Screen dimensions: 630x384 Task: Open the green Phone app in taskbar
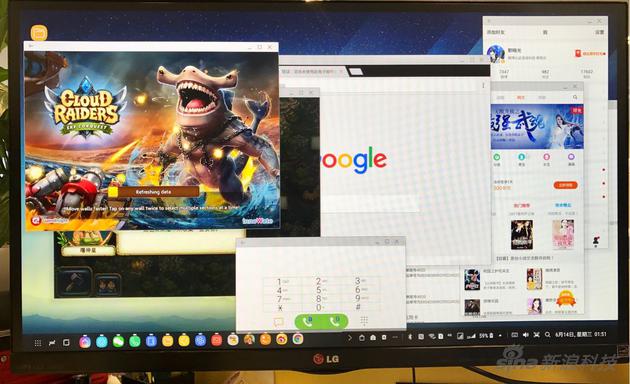pyautogui.click(x=135, y=341)
